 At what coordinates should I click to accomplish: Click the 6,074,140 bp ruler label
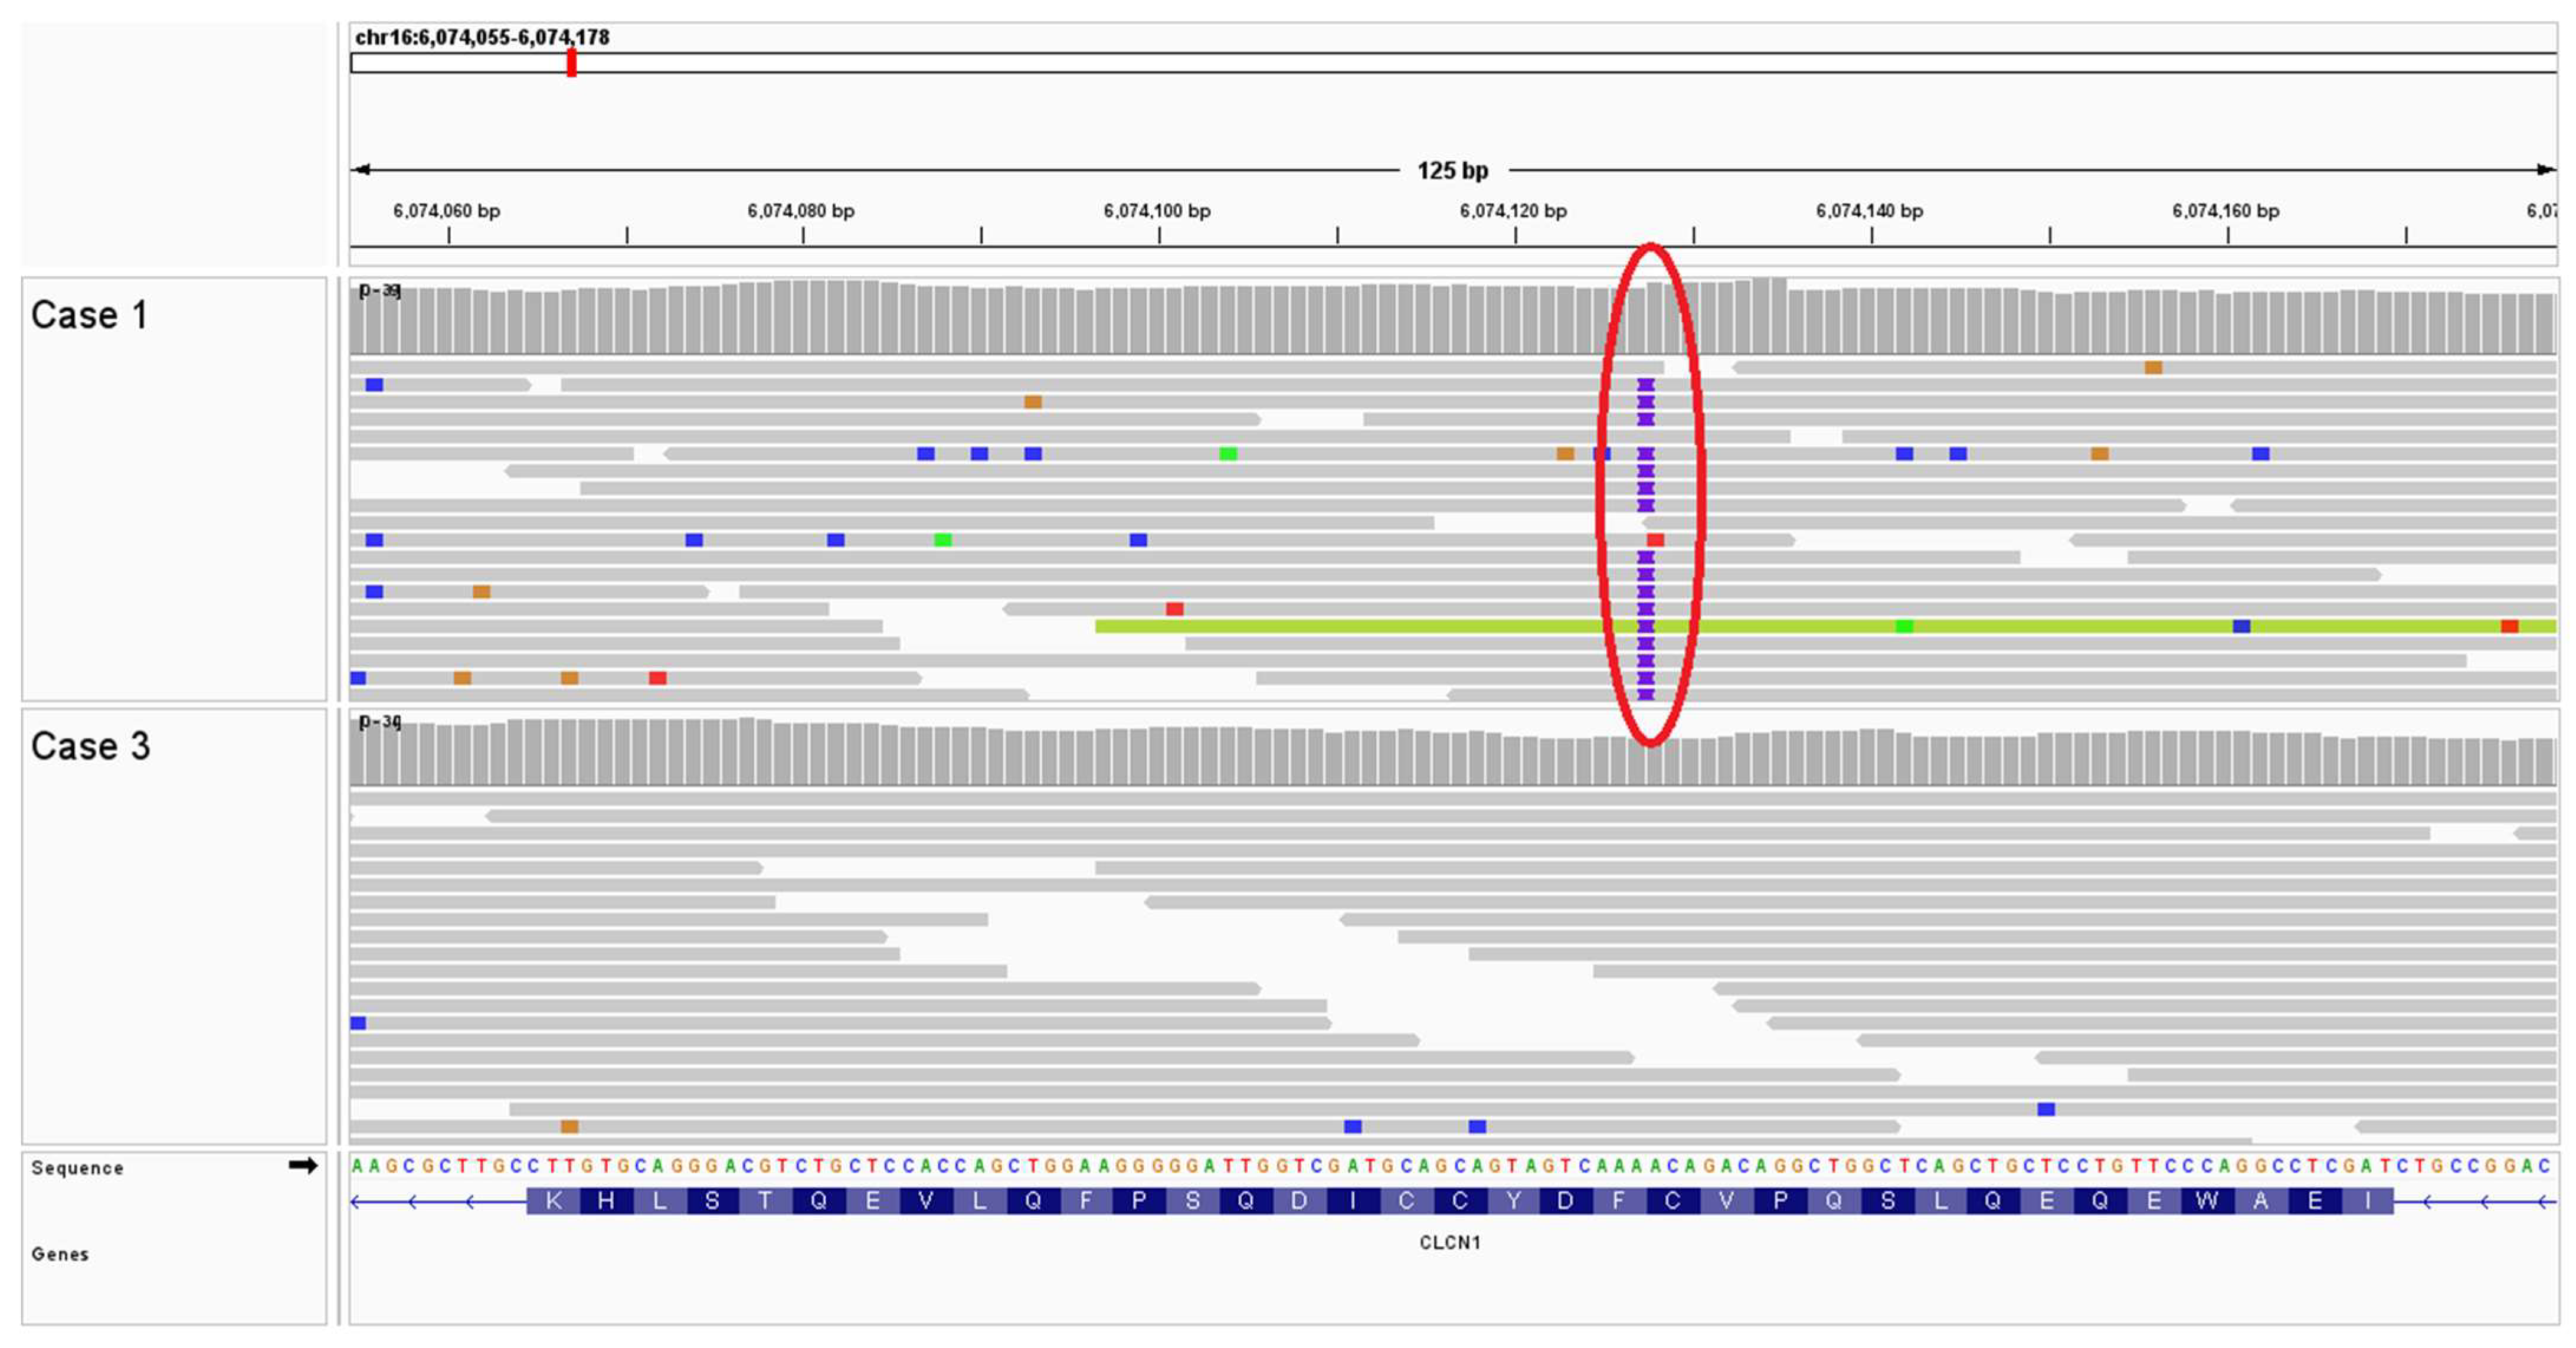1869,211
